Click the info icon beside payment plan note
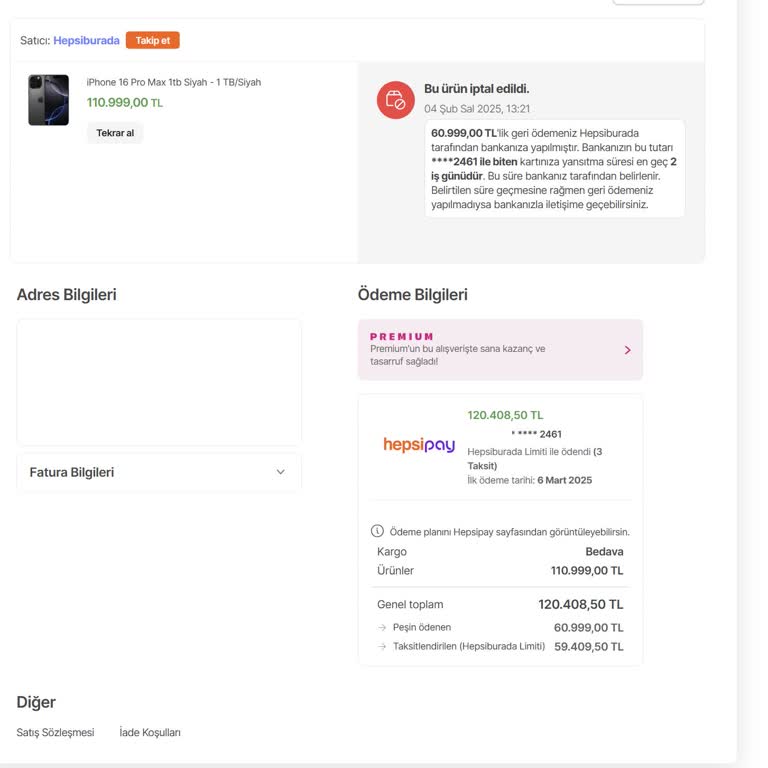The height and width of the screenshot is (768, 768). pyautogui.click(x=377, y=531)
